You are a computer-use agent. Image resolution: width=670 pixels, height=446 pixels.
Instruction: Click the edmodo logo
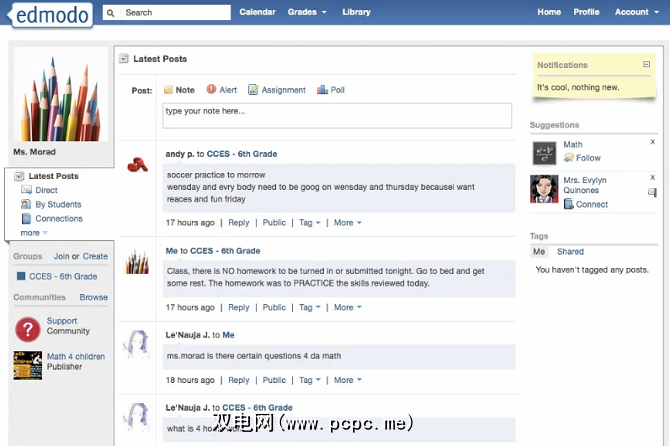point(52,15)
